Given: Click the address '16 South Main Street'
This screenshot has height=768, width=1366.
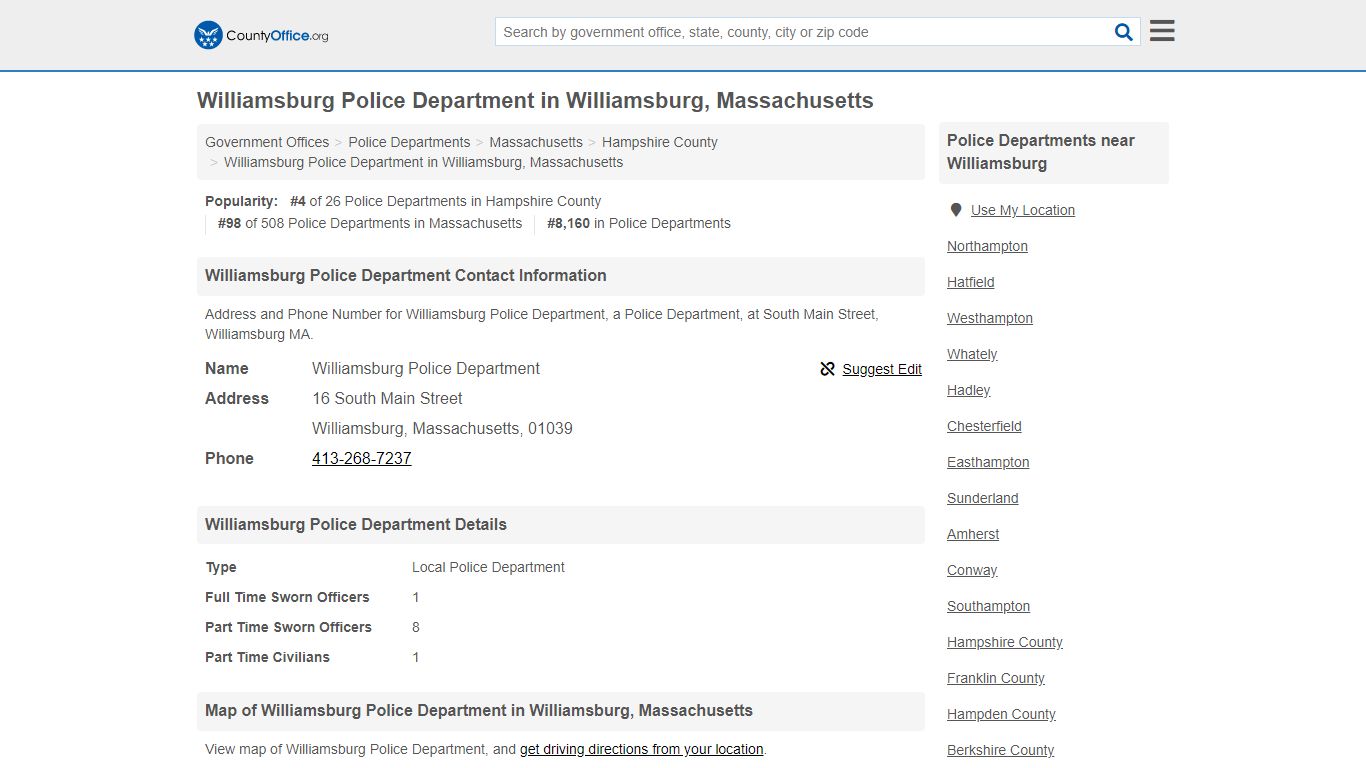Looking at the screenshot, I should point(387,398).
